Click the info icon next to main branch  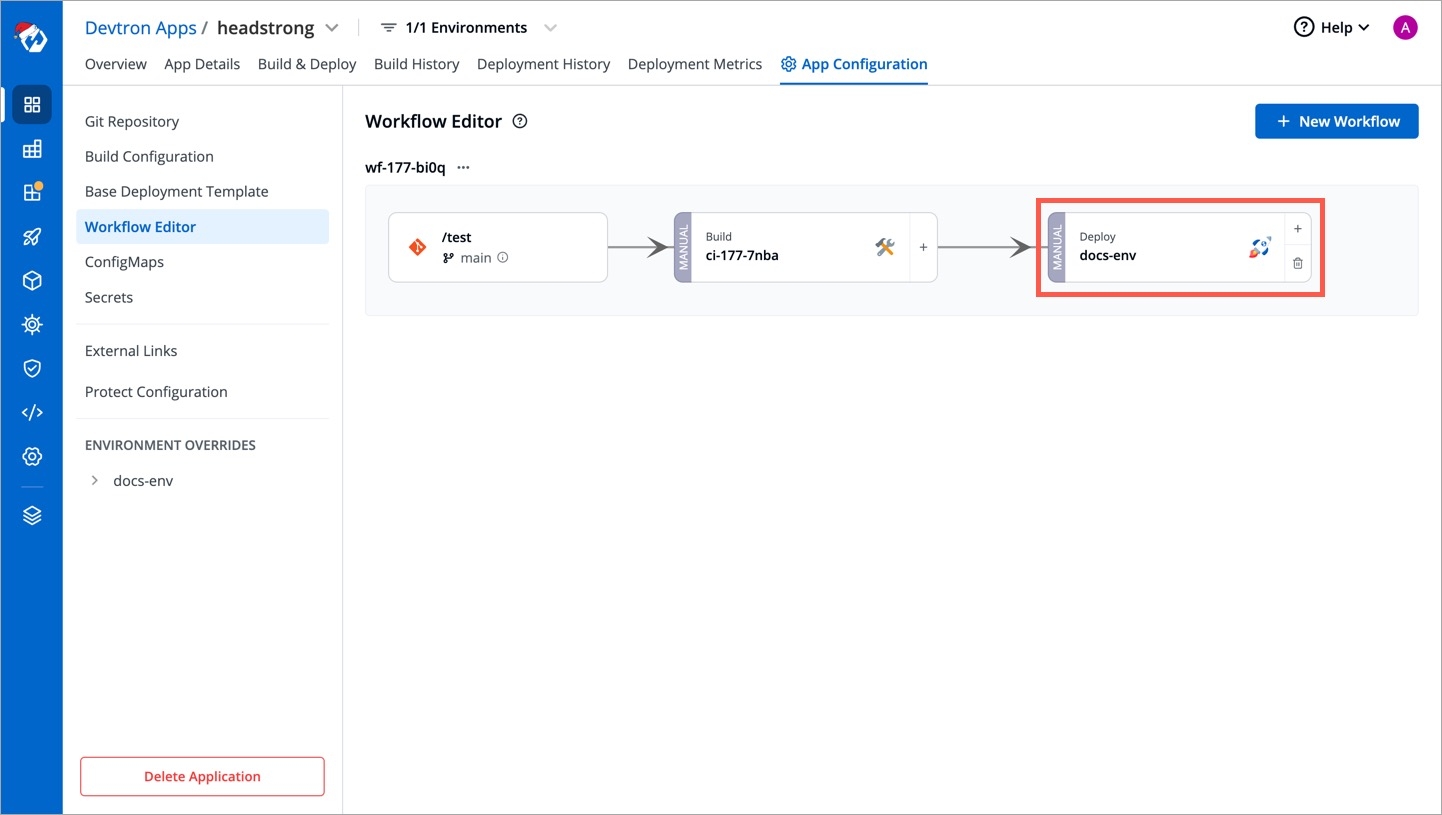[x=503, y=258]
